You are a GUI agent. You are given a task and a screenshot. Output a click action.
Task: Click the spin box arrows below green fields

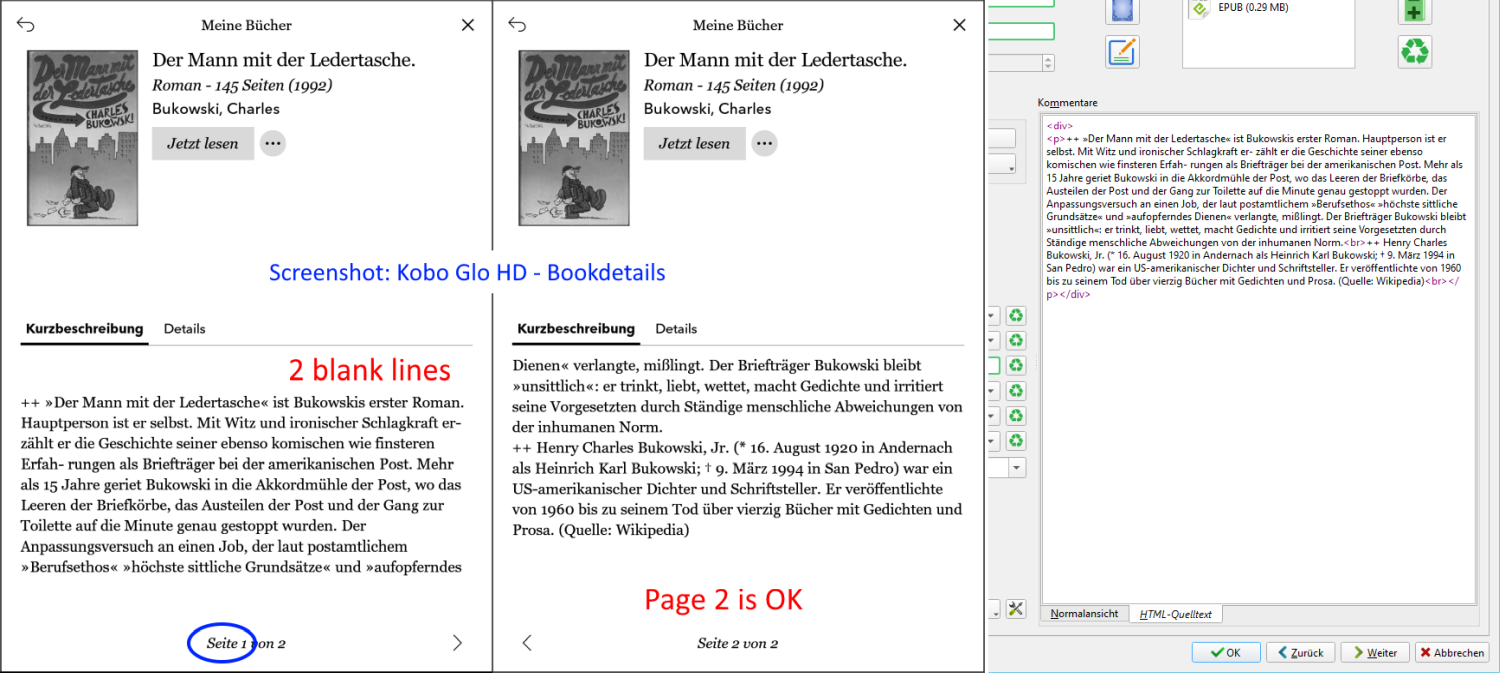1048,62
